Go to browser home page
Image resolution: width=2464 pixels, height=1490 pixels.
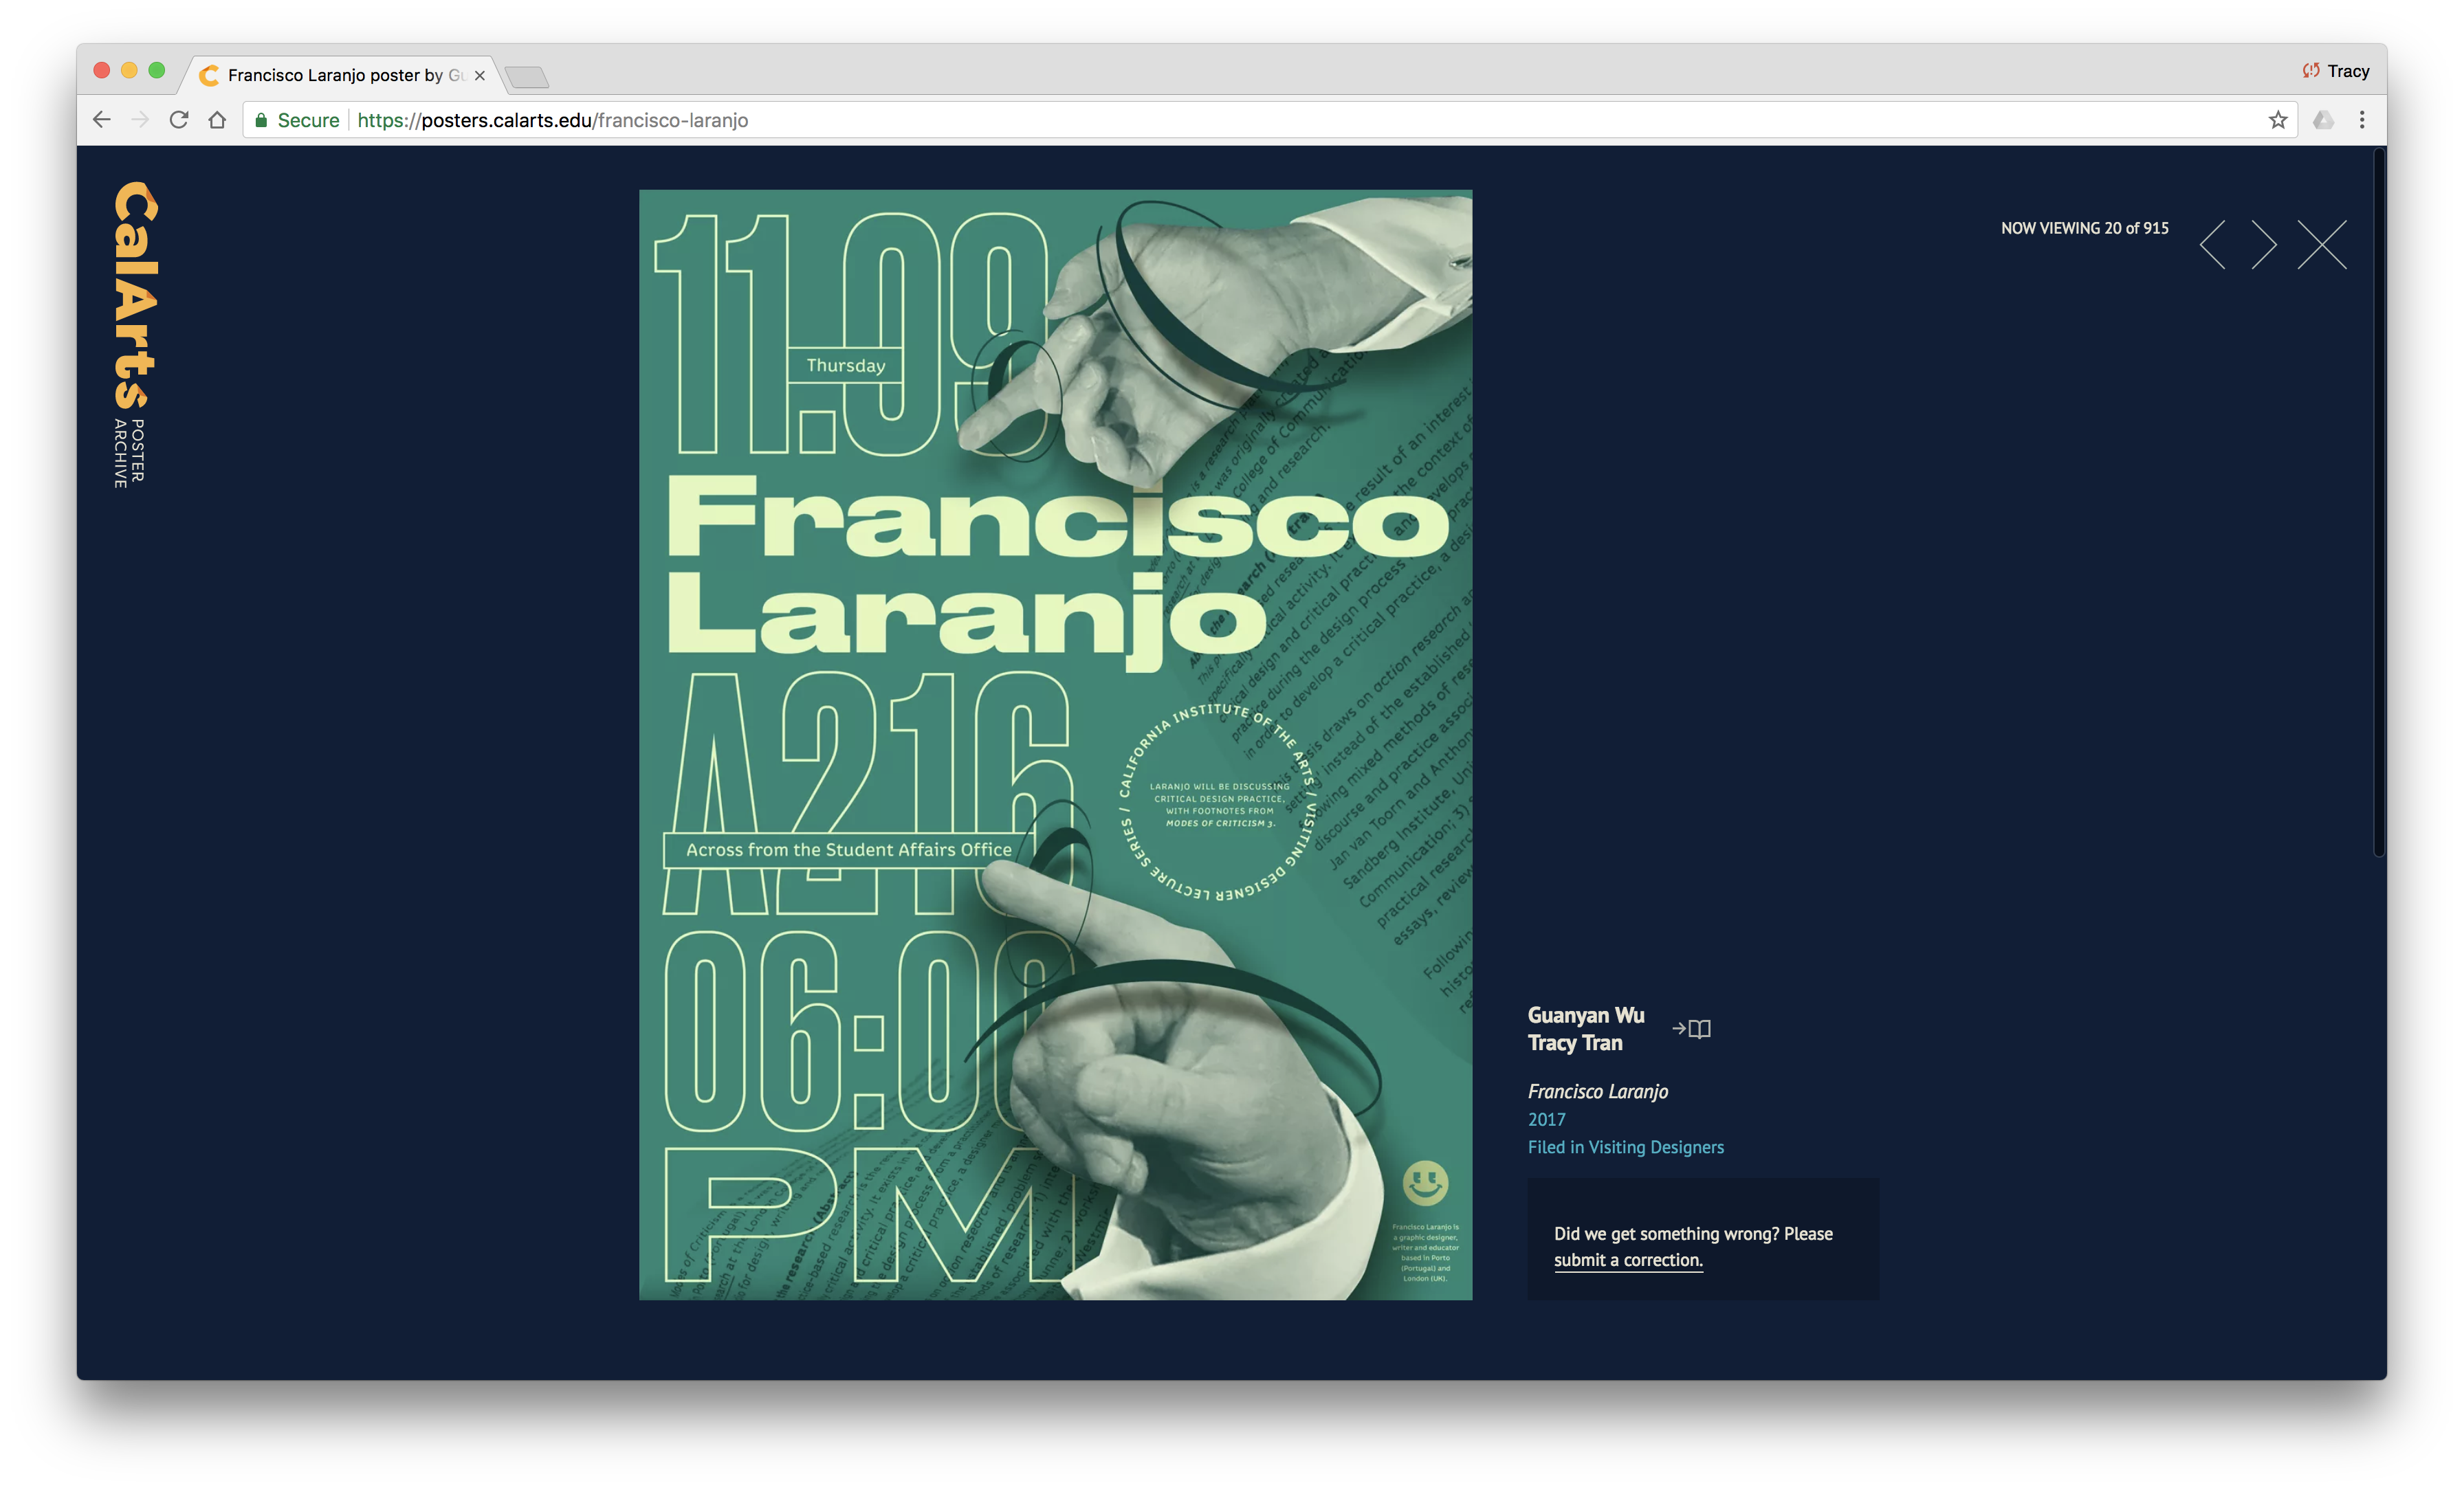click(217, 120)
